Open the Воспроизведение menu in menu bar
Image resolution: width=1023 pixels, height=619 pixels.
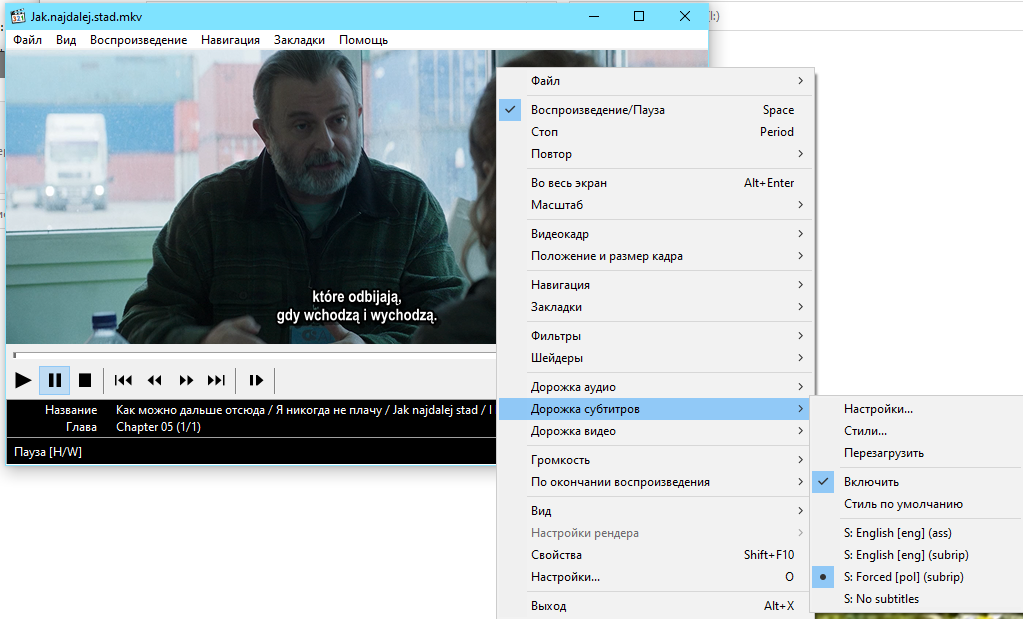click(x=138, y=40)
